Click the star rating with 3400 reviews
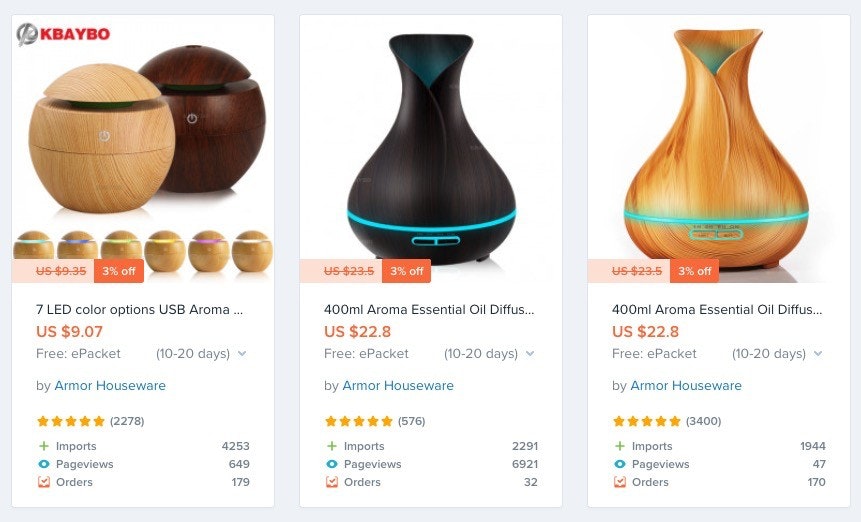 [647, 421]
